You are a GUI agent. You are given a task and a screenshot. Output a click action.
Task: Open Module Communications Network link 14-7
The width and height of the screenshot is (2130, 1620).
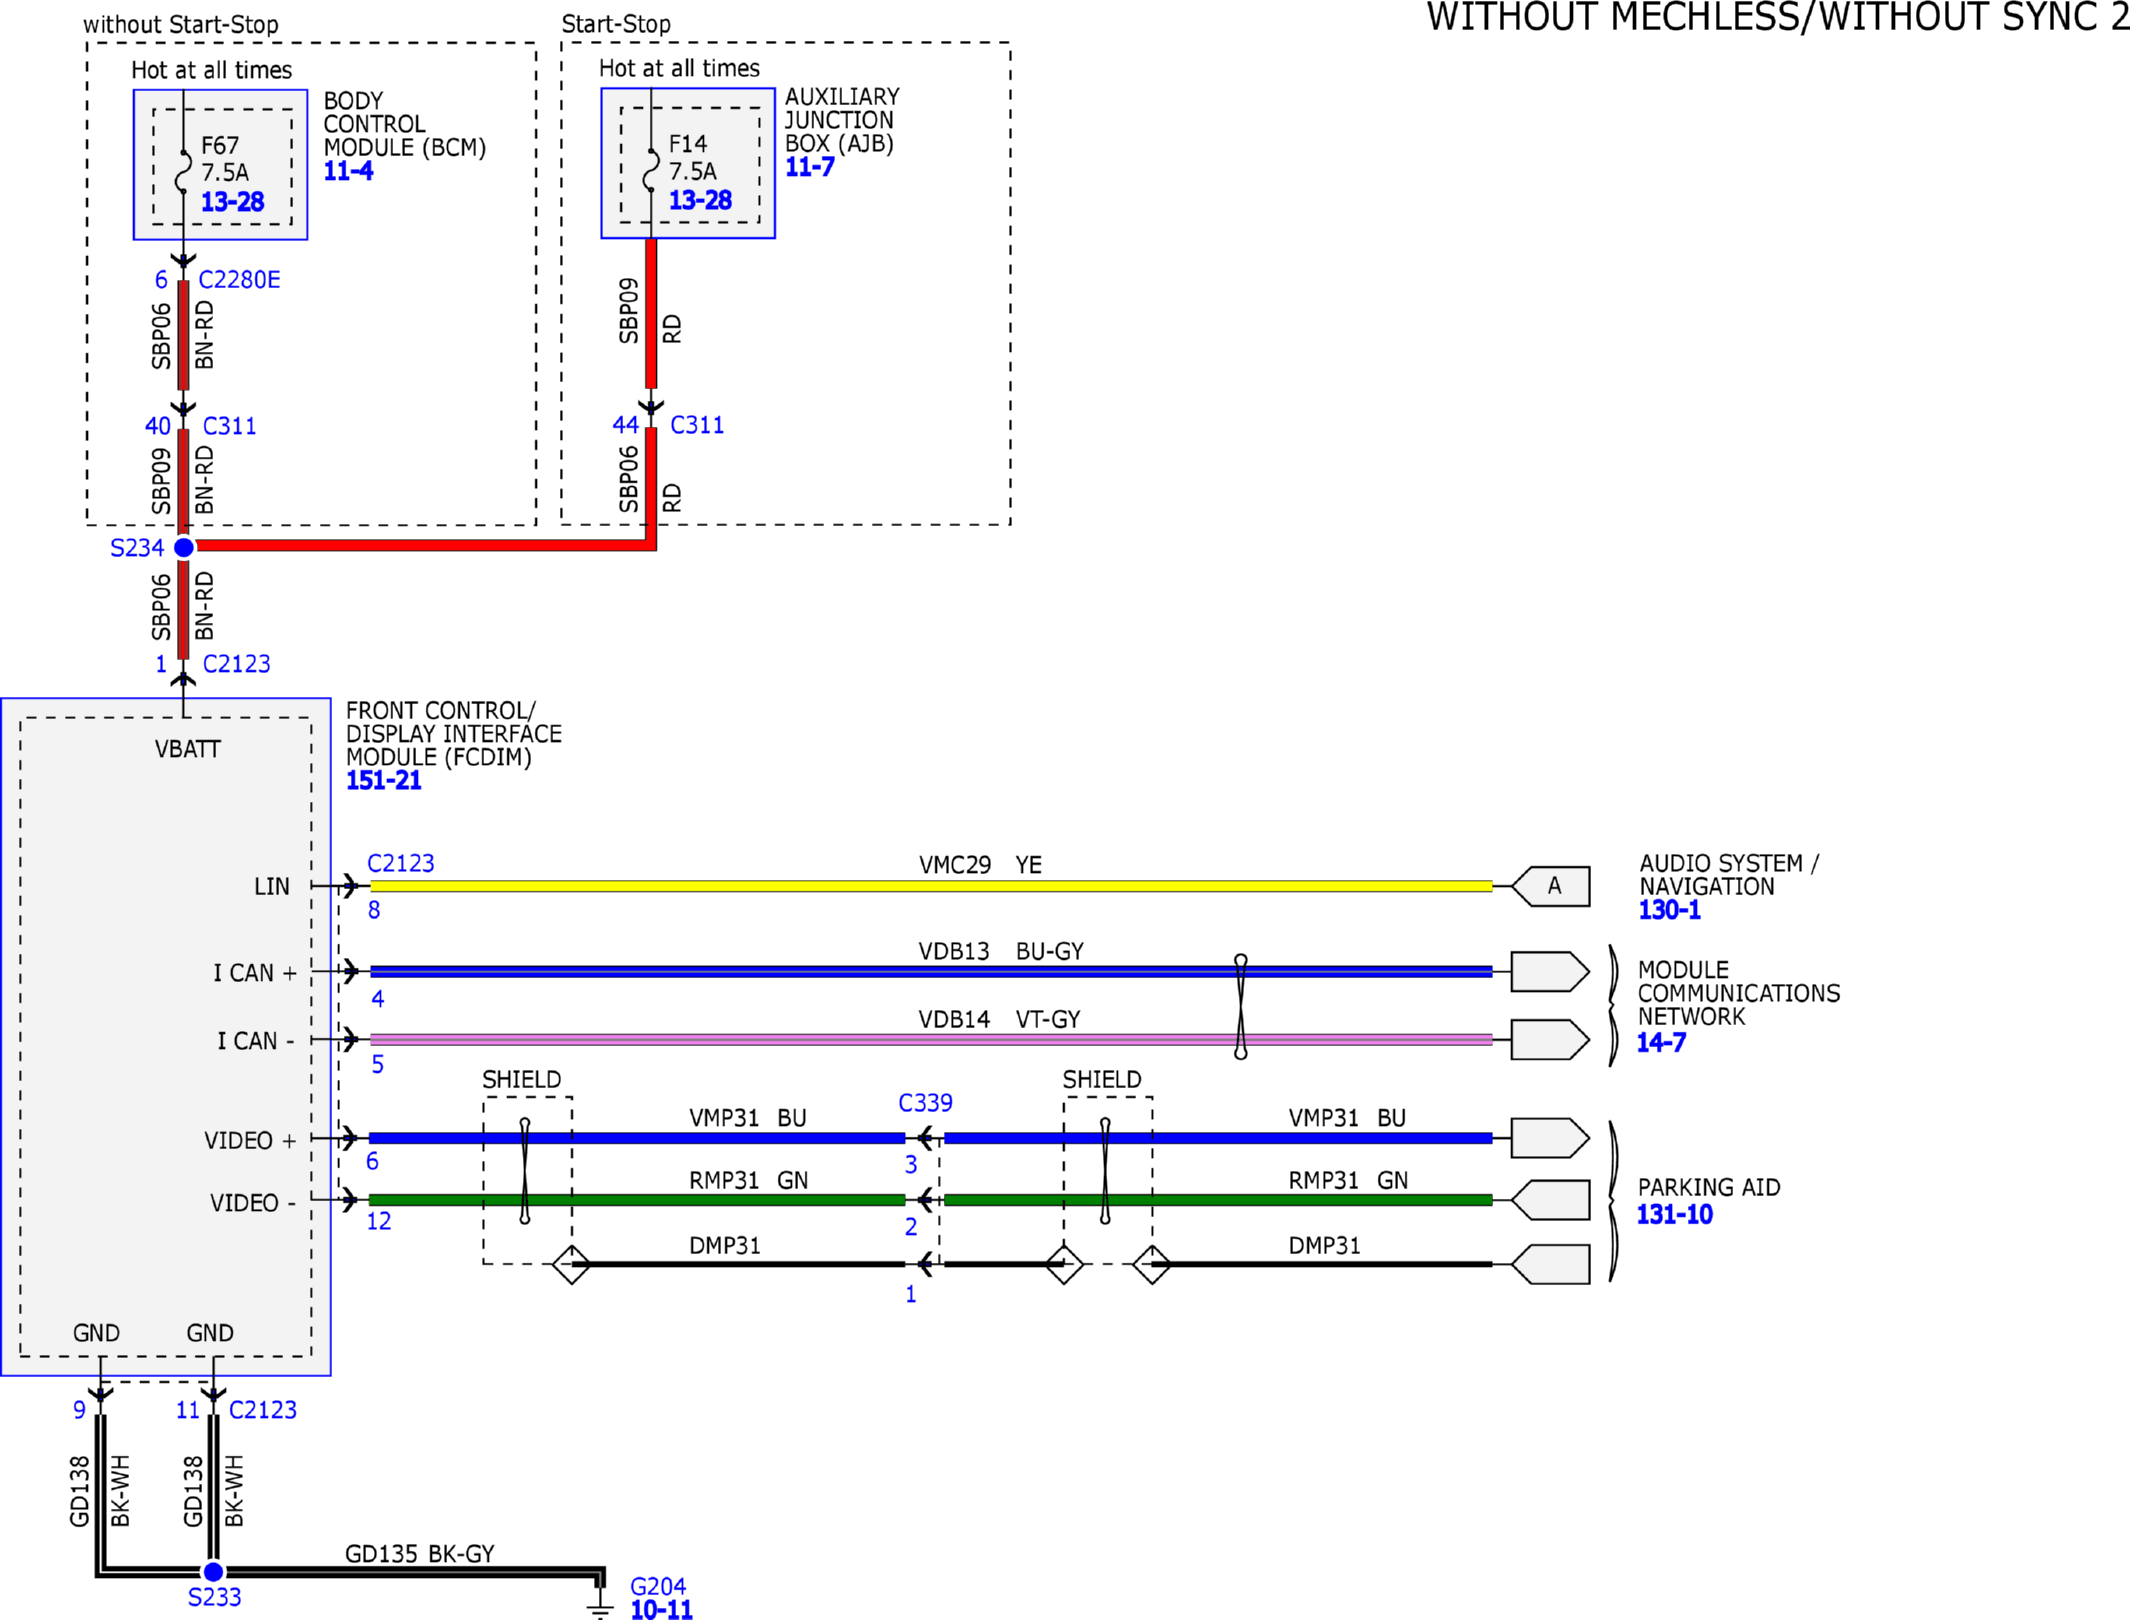pos(1660,1042)
